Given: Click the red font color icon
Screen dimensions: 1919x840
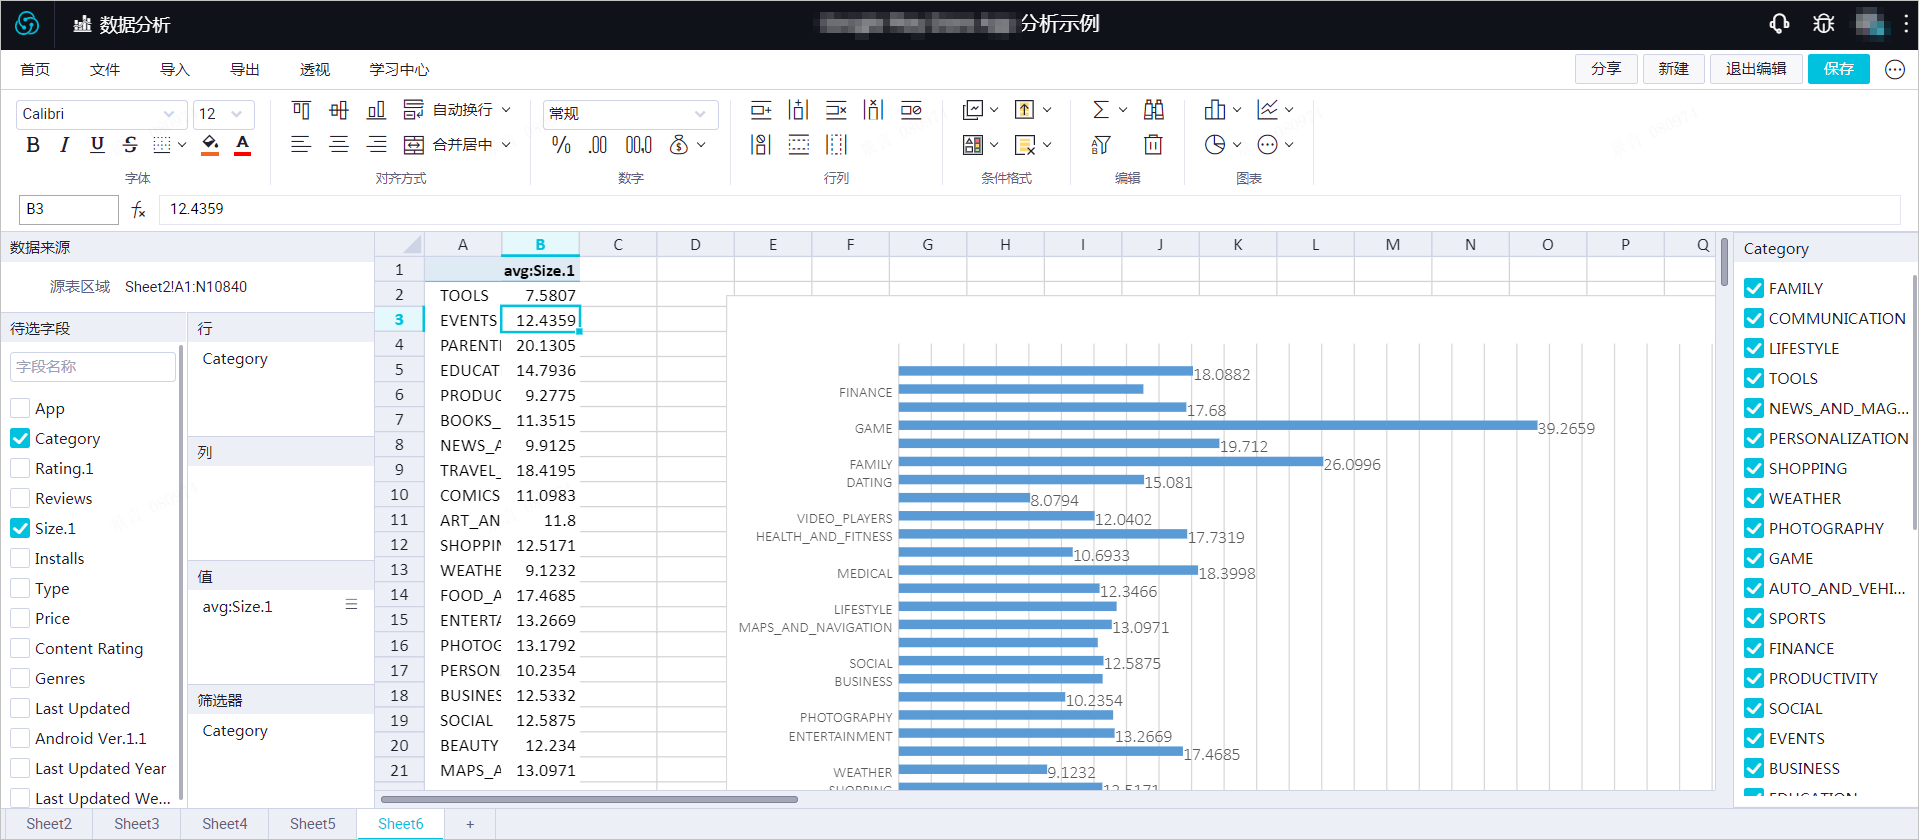Looking at the screenshot, I should [x=242, y=145].
